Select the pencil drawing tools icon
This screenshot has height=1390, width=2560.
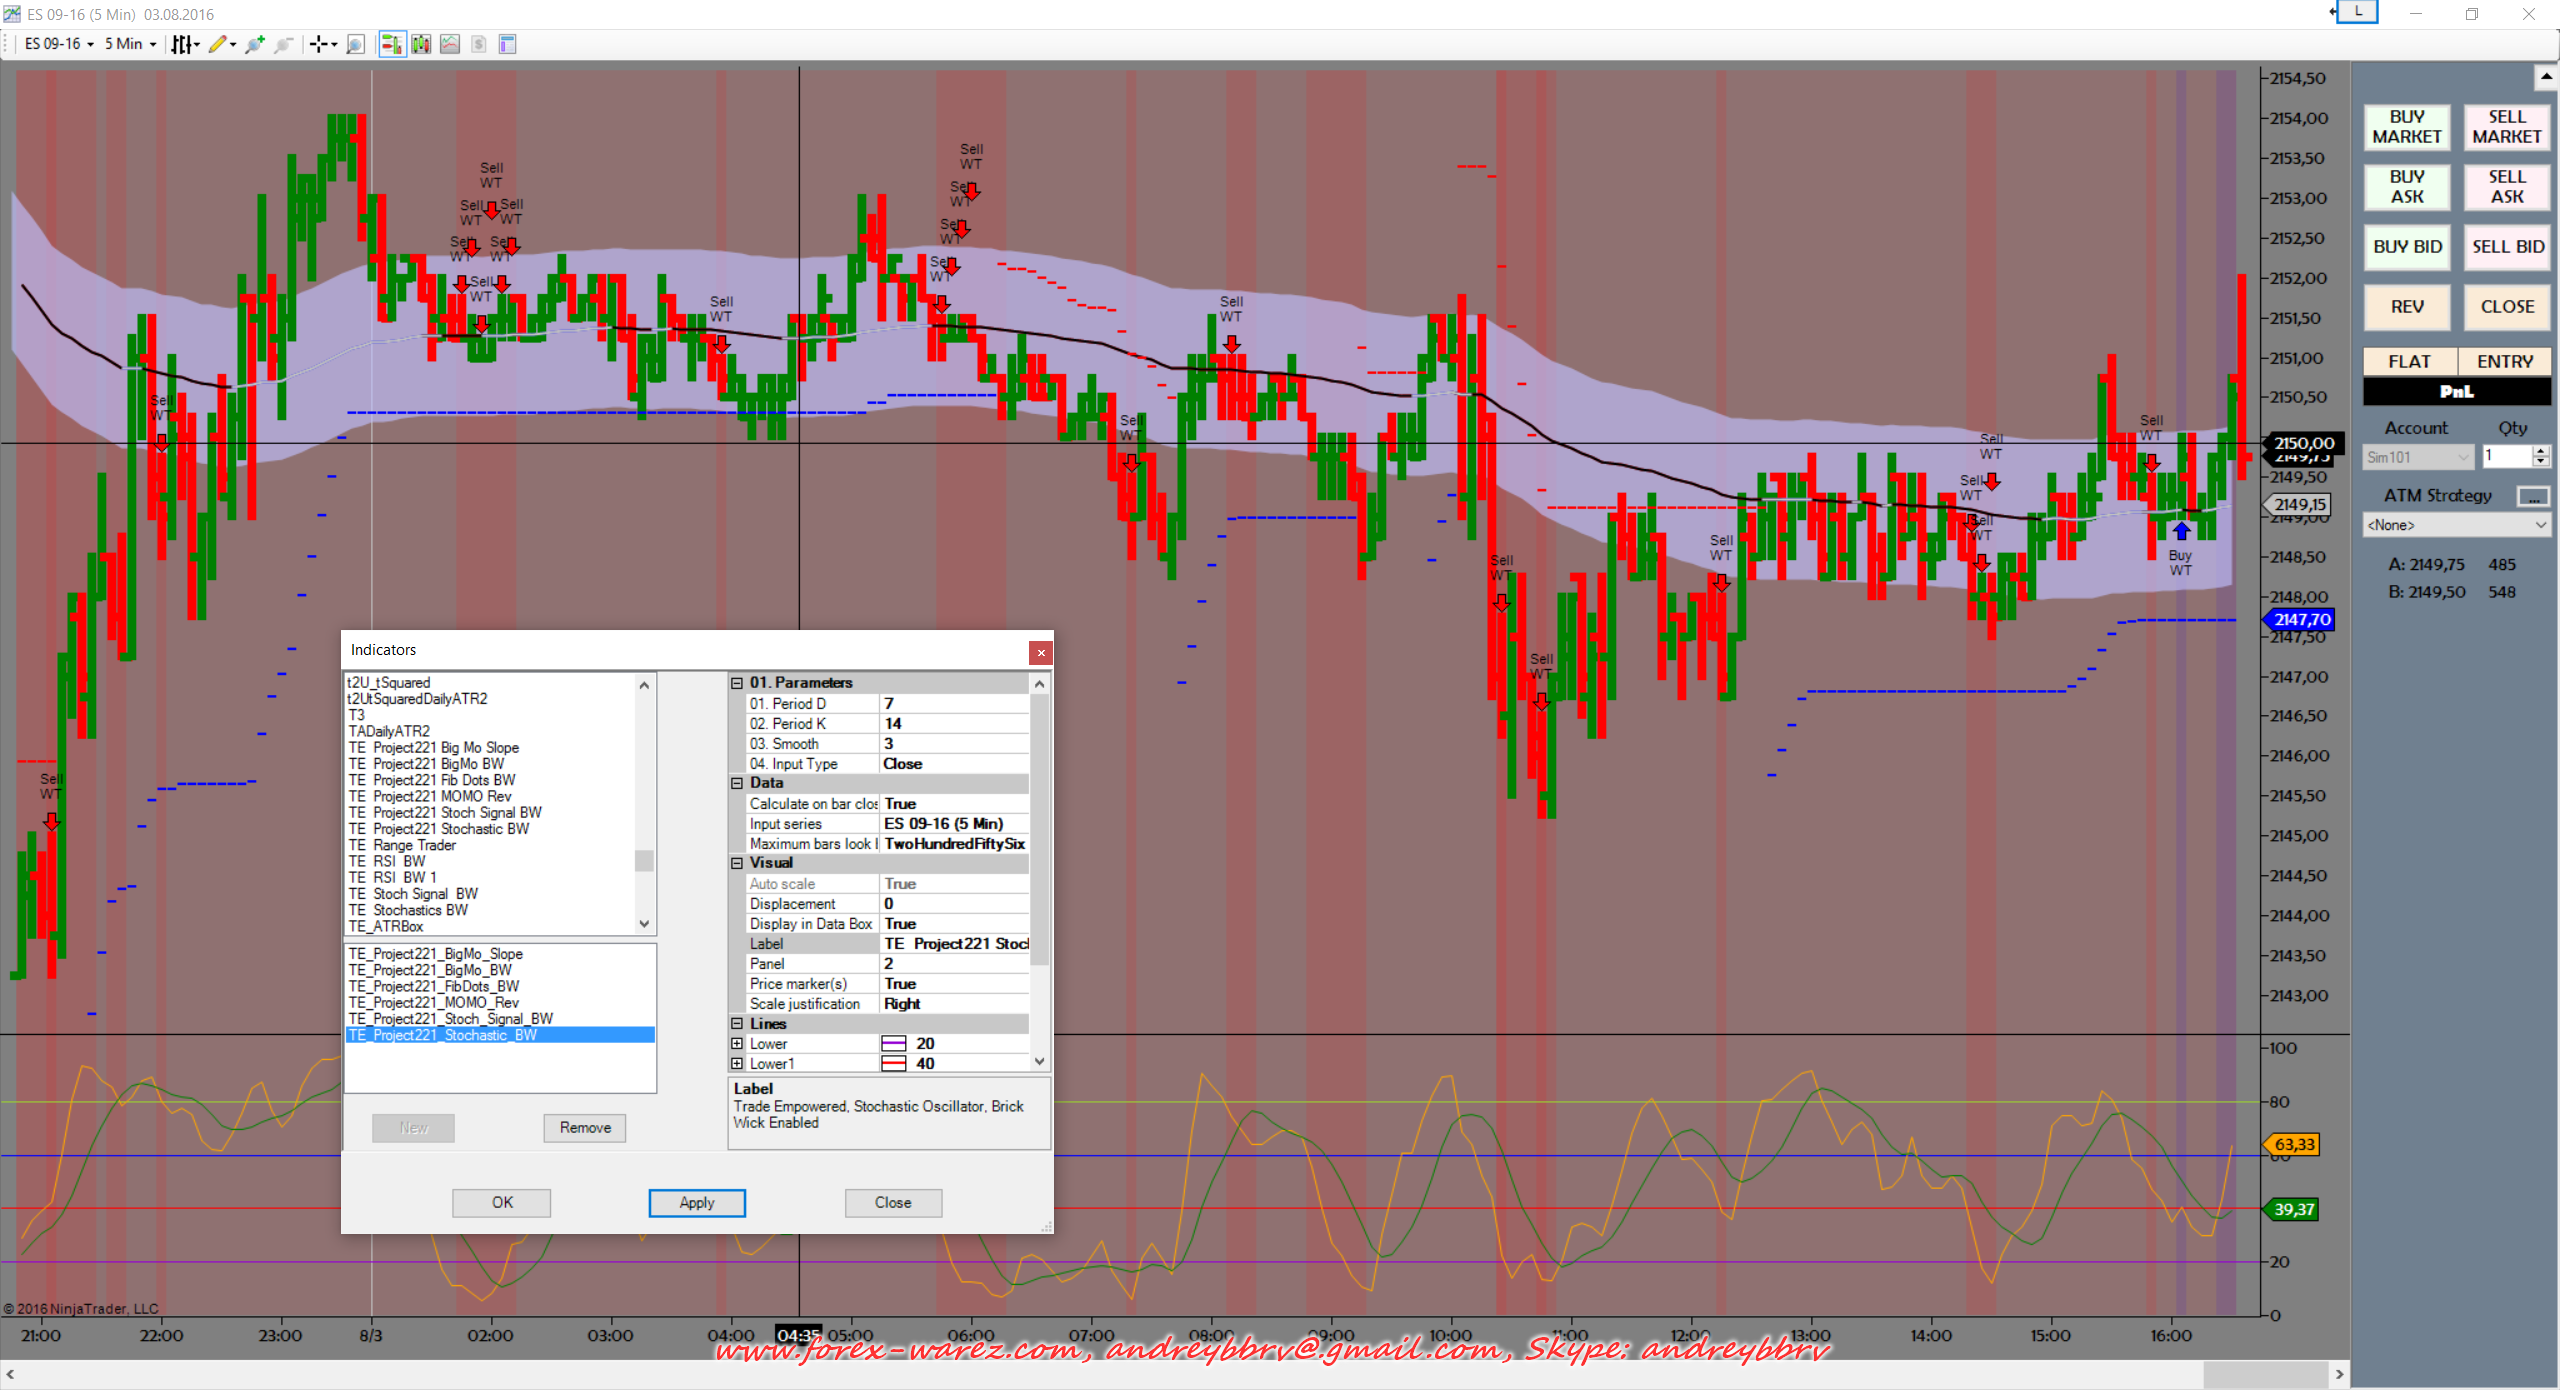[x=218, y=44]
